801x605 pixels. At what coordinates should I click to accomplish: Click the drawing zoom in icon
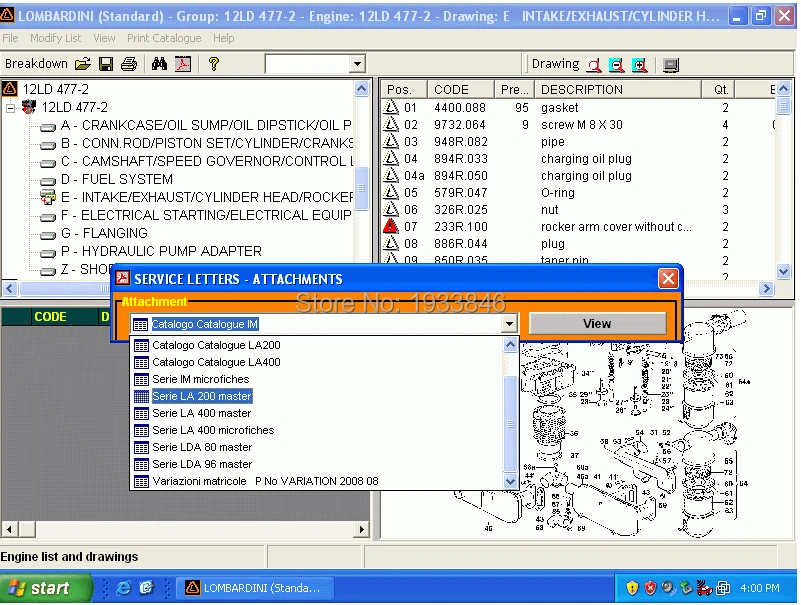coord(640,65)
